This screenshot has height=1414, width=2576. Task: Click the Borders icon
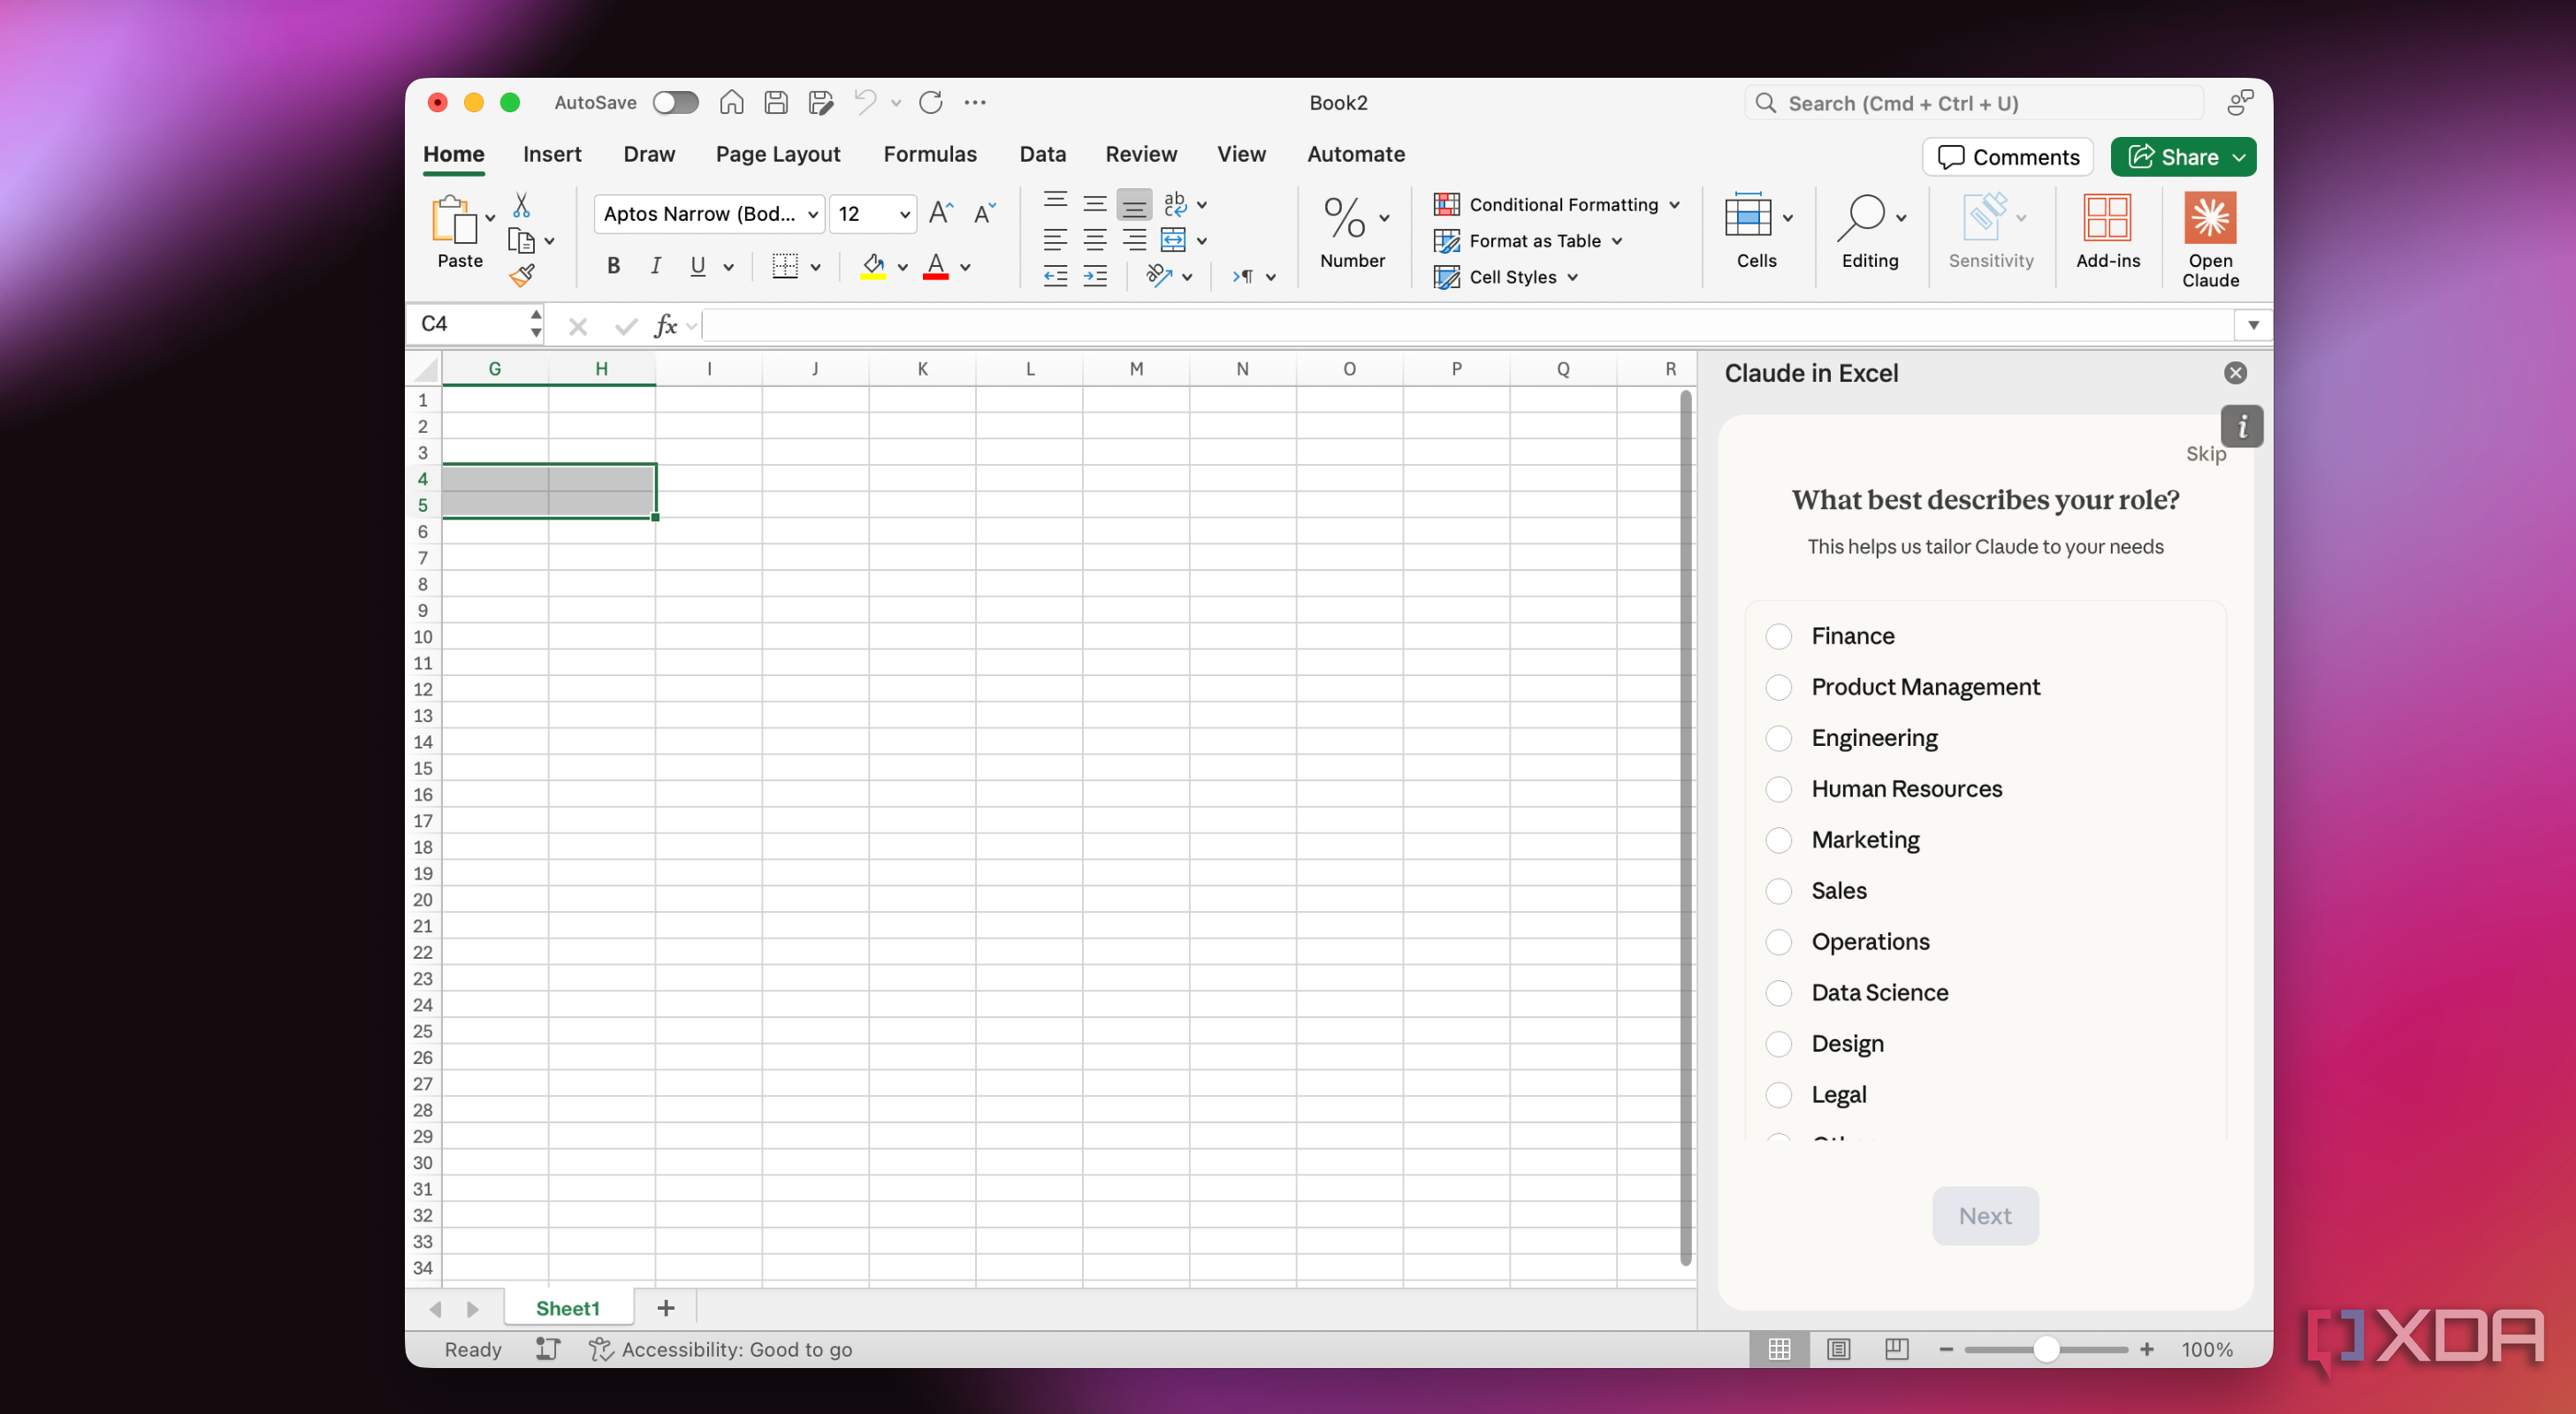click(785, 266)
